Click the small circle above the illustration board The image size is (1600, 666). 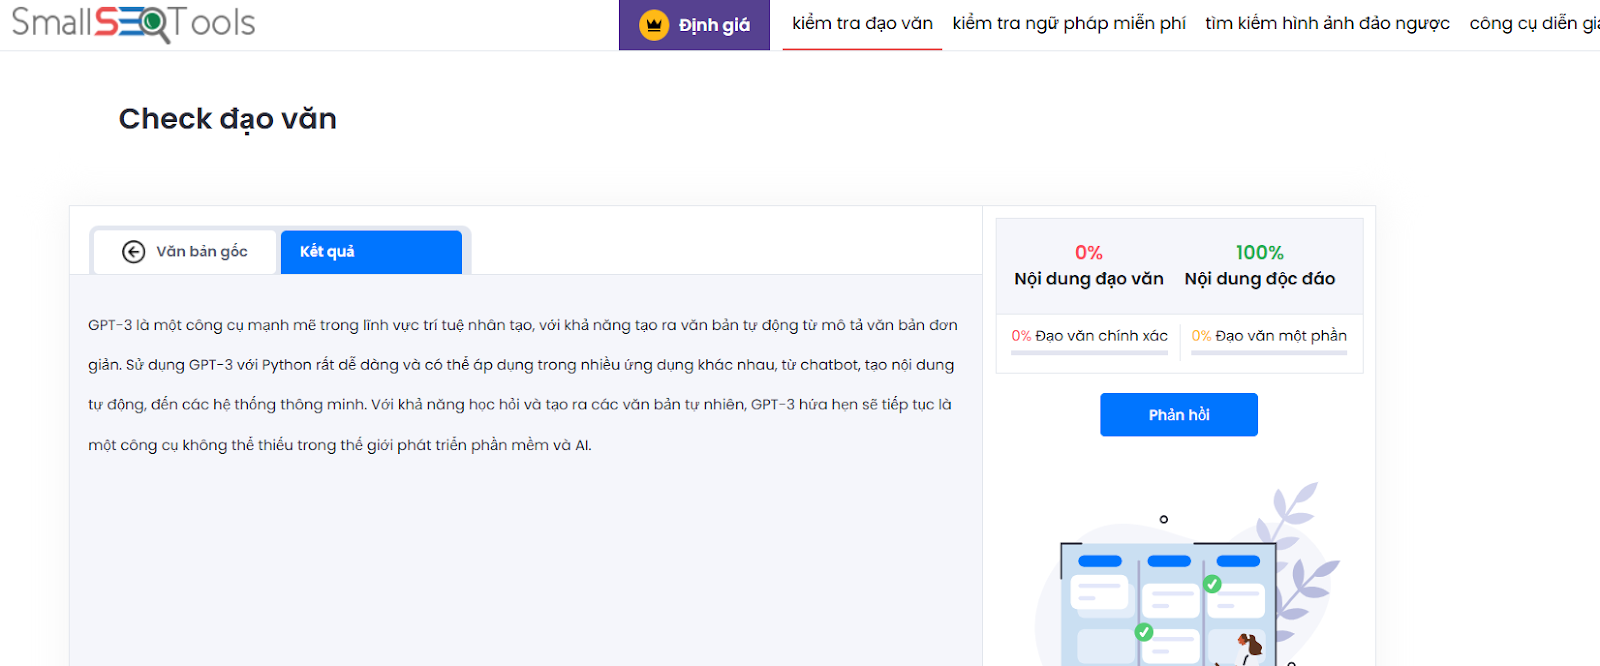[1163, 519]
